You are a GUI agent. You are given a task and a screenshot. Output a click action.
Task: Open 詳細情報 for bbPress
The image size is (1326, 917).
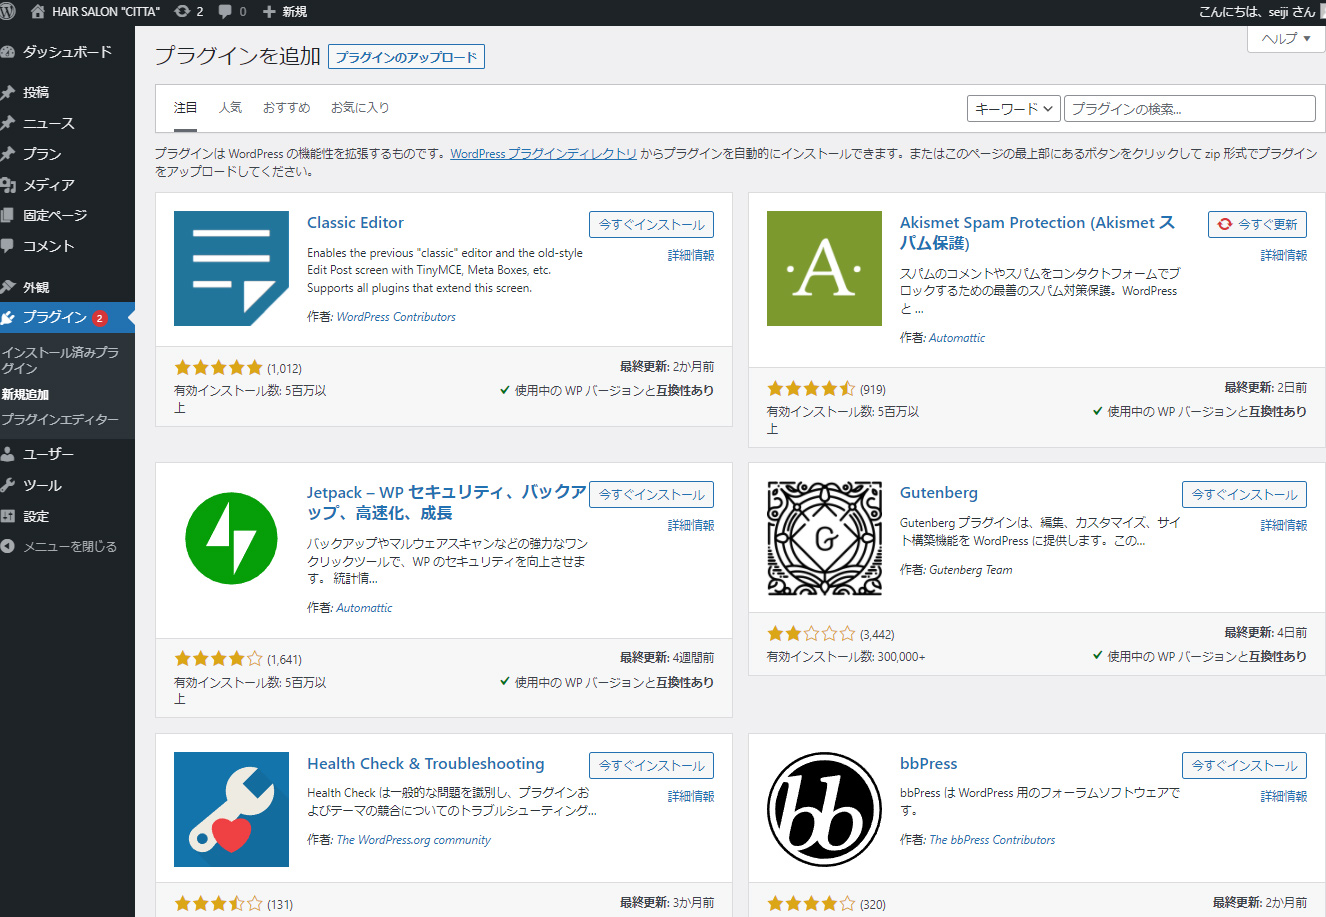(1284, 797)
